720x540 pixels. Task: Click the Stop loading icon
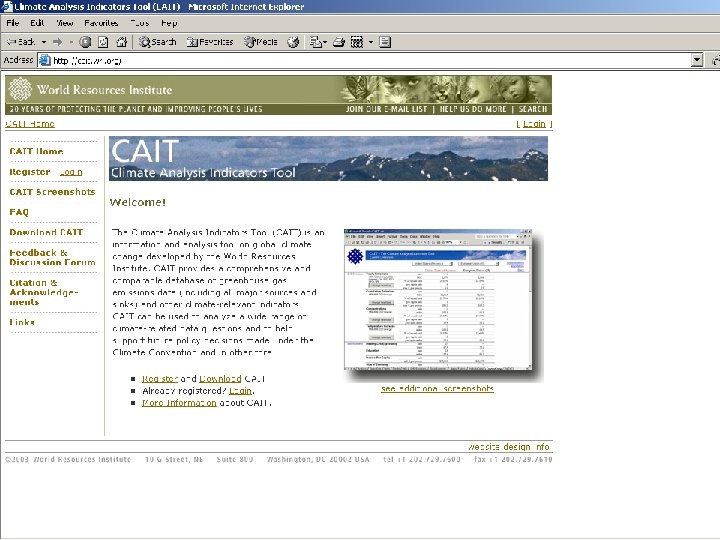[x=85, y=42]
